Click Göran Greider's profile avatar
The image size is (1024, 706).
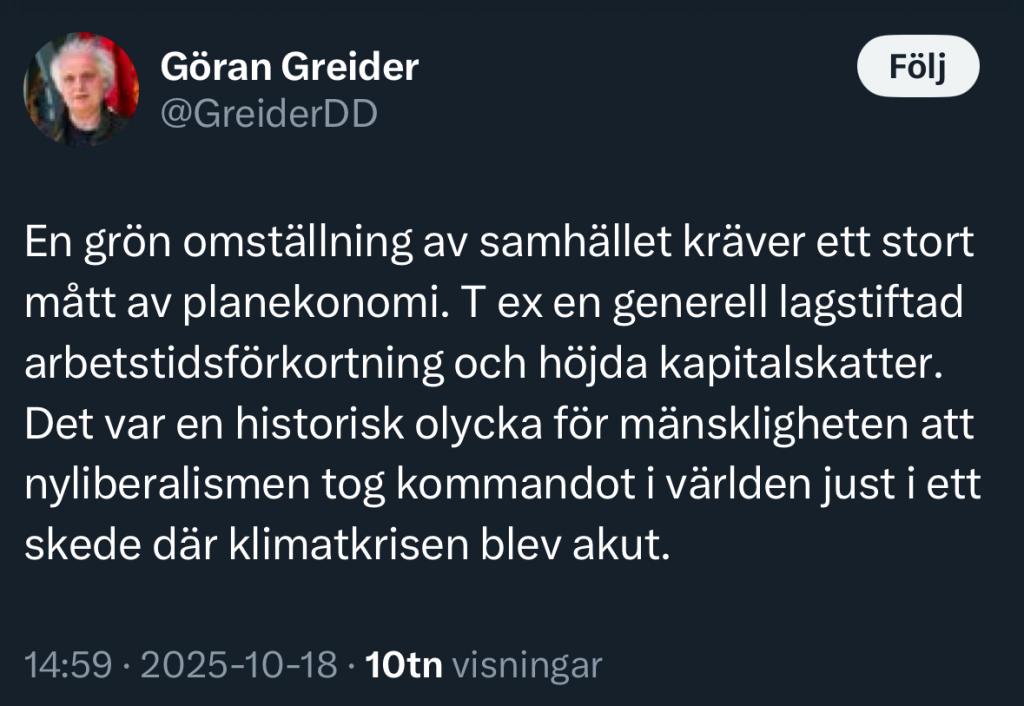(x=81, y=89)
